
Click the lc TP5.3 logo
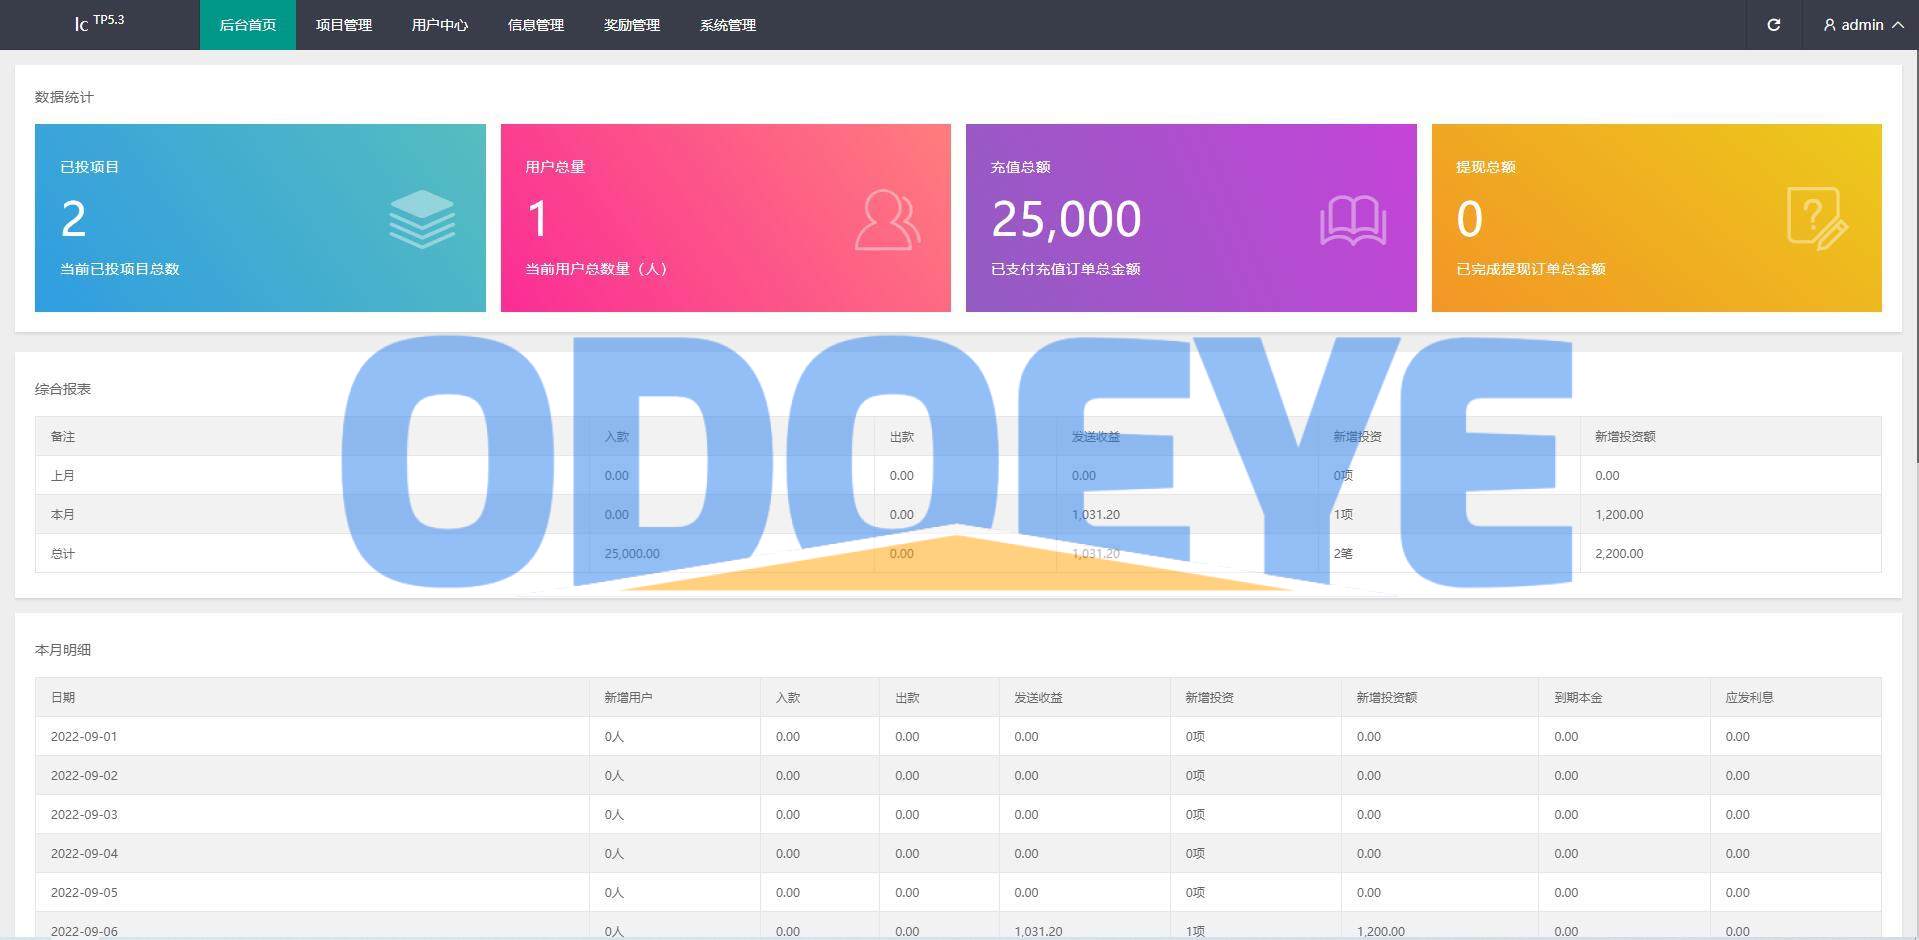coord(99,22)
